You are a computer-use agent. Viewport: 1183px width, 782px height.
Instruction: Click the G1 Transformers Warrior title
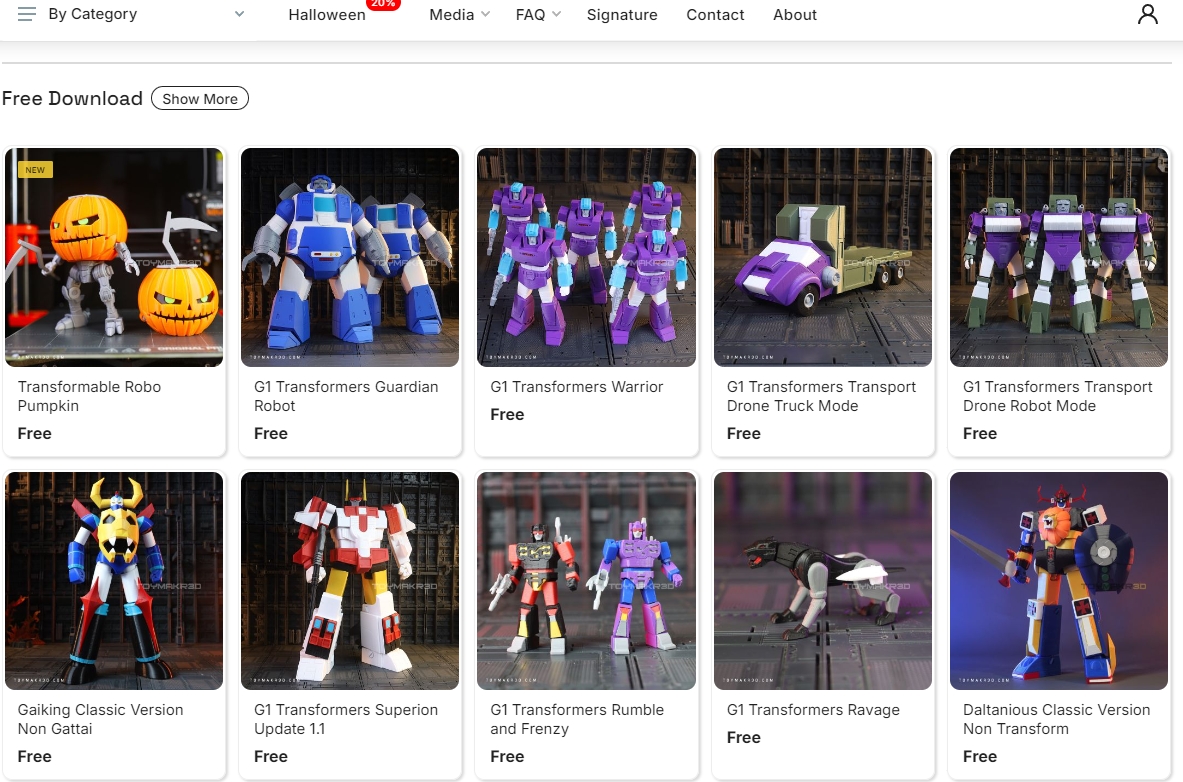[576, 386]
